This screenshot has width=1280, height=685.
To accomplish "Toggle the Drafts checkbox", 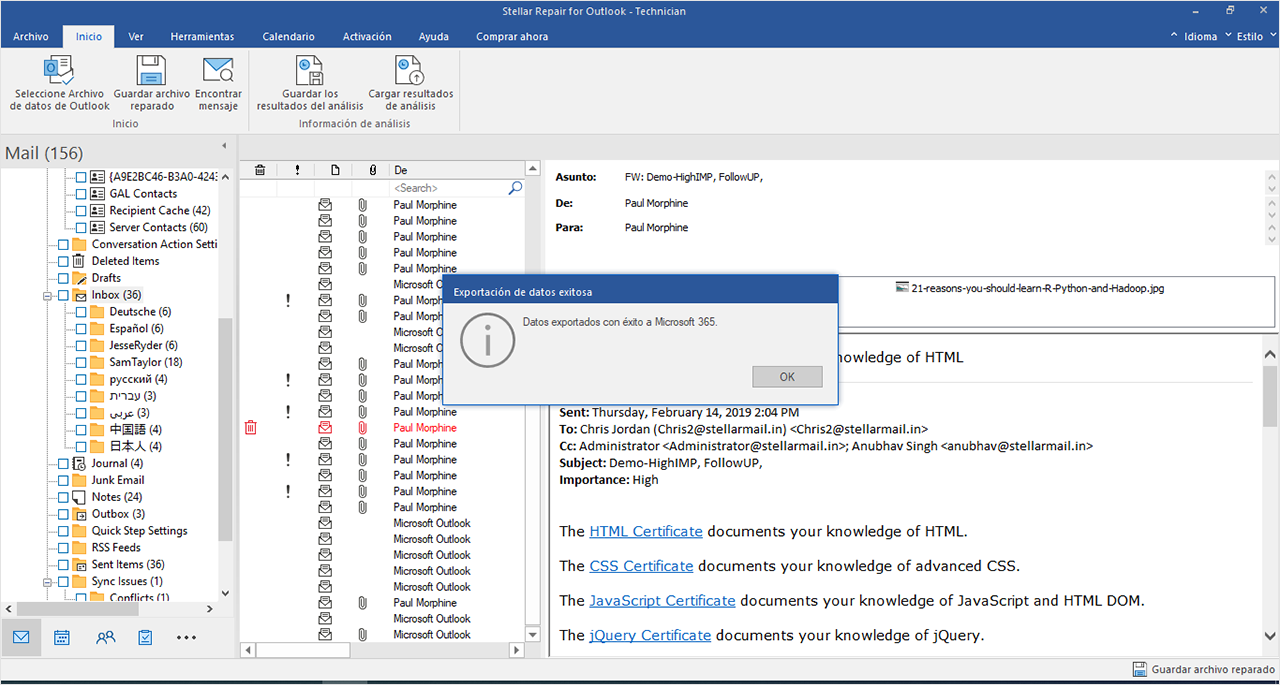I will (x=64, y=278).
